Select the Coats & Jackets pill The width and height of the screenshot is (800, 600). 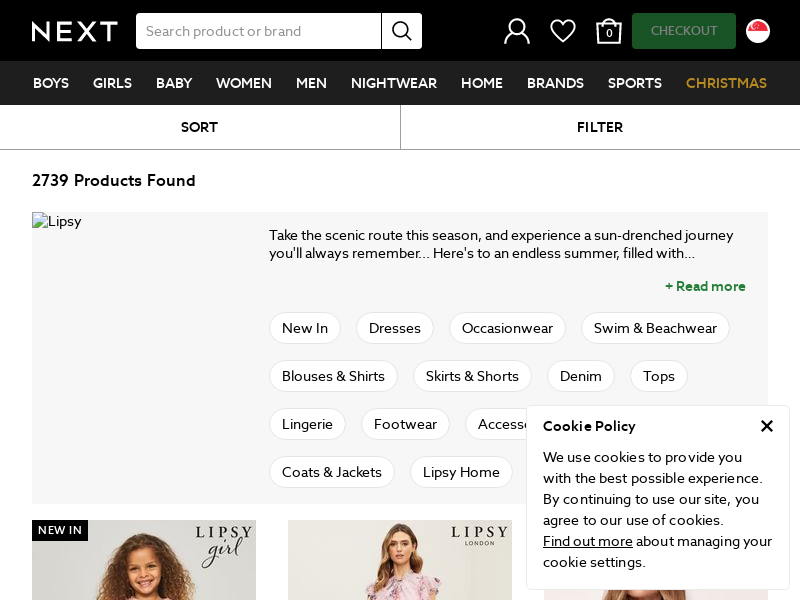[x=332, y=472]
